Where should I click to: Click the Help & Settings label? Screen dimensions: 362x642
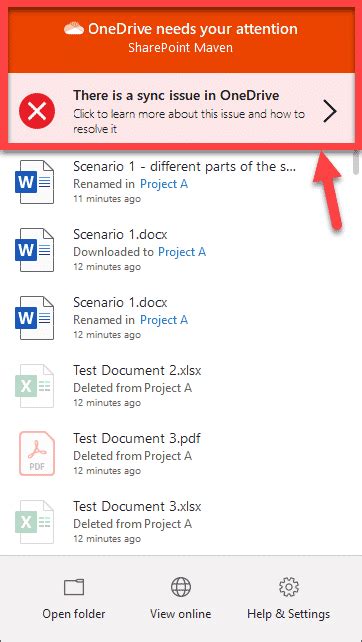(289, 614)
